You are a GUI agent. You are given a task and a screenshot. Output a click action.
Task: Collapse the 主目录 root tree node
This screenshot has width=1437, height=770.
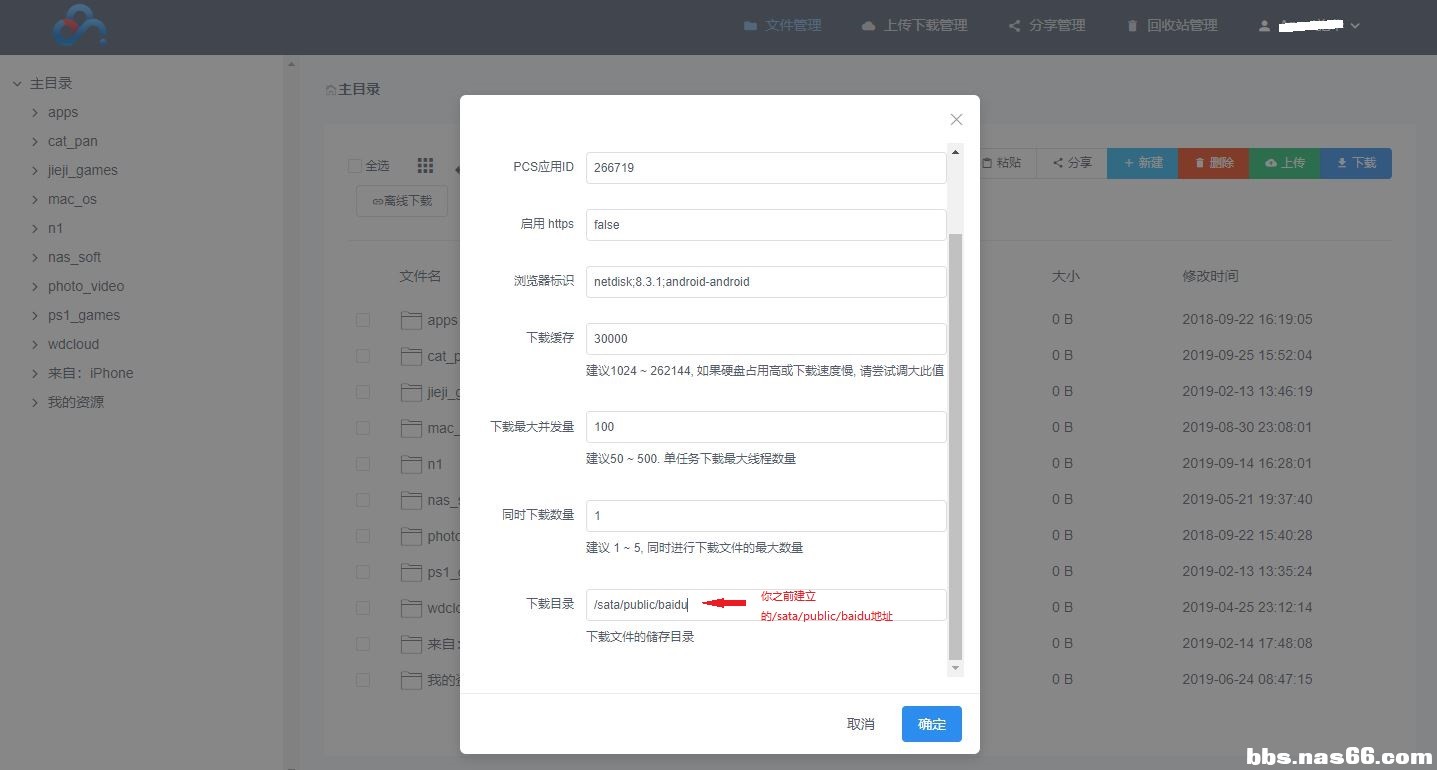click(x=17, y=84)
